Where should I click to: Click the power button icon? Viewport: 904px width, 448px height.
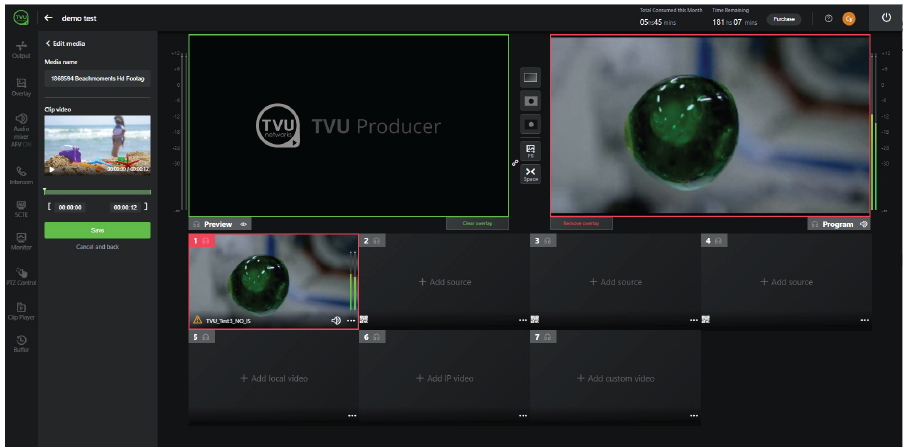pos(887,17)
